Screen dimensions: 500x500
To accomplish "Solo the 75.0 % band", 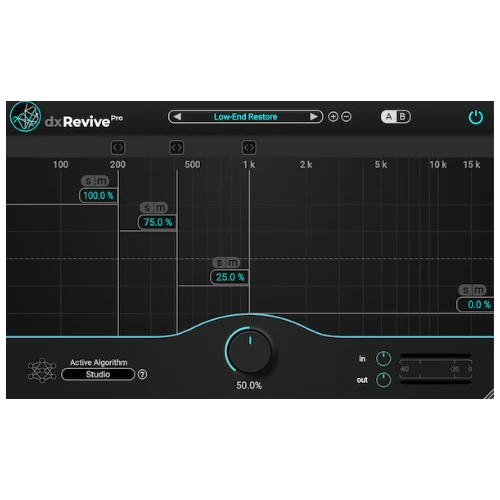I will (x=147, y=208).
